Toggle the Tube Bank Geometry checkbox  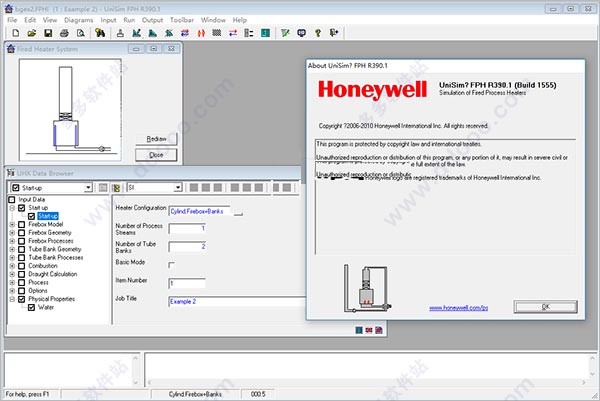[x=22, y=249]
